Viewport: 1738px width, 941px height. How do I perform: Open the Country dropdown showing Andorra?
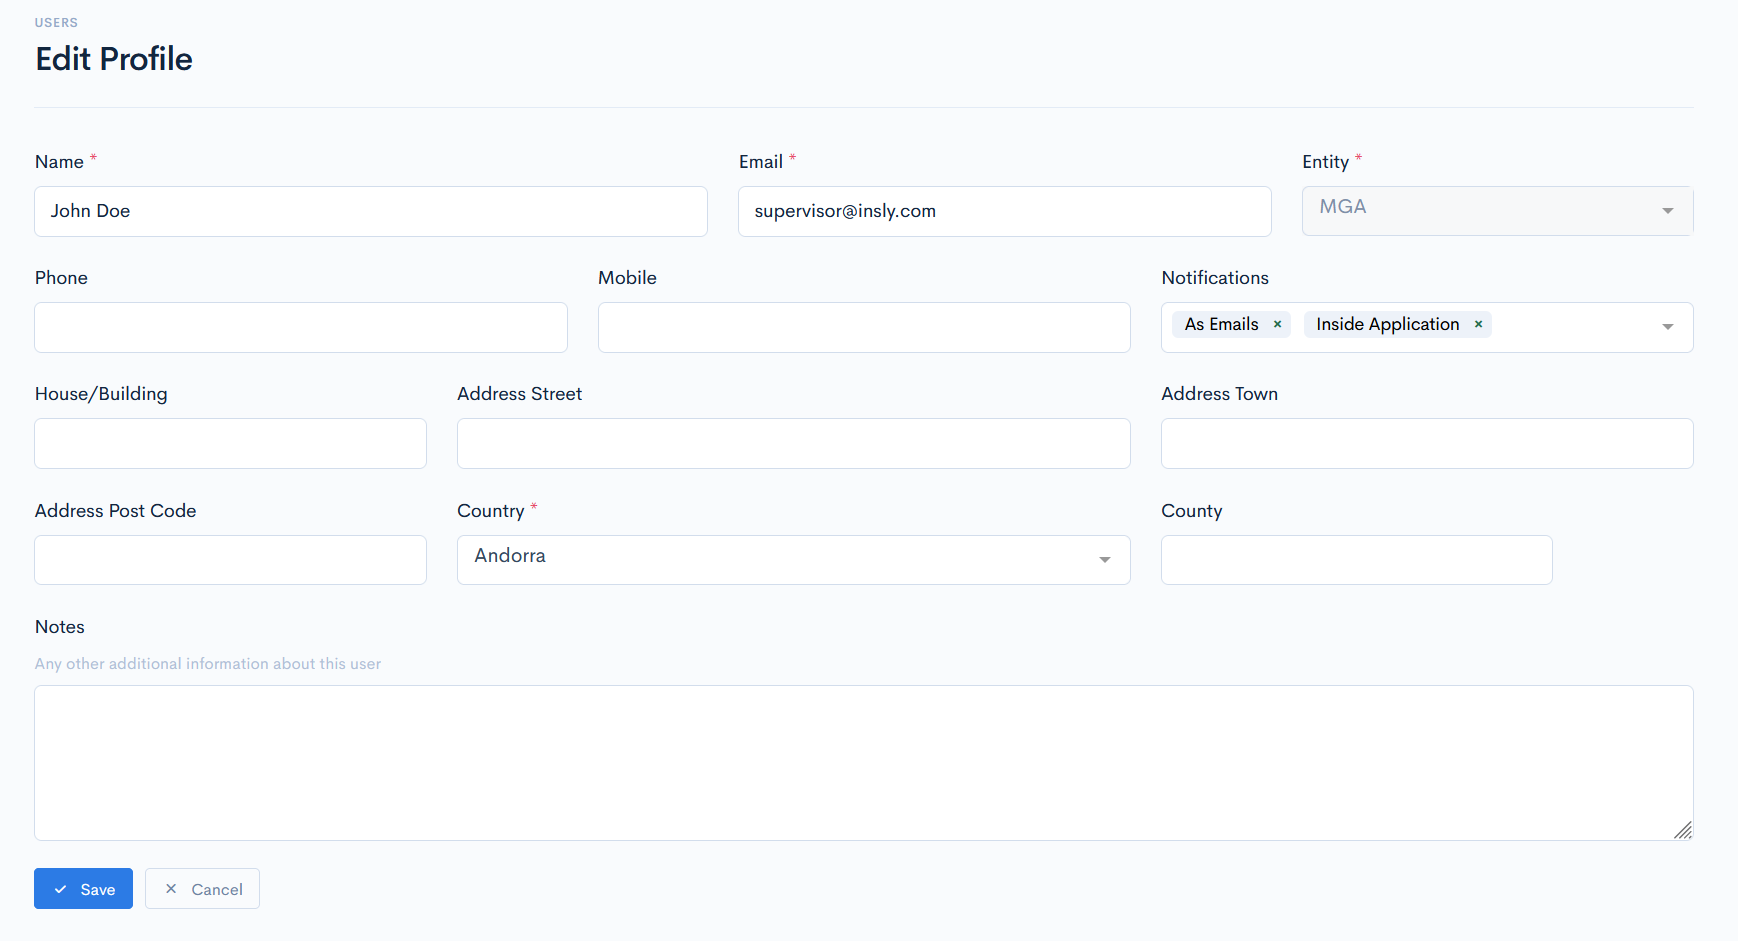pos(793,560)
